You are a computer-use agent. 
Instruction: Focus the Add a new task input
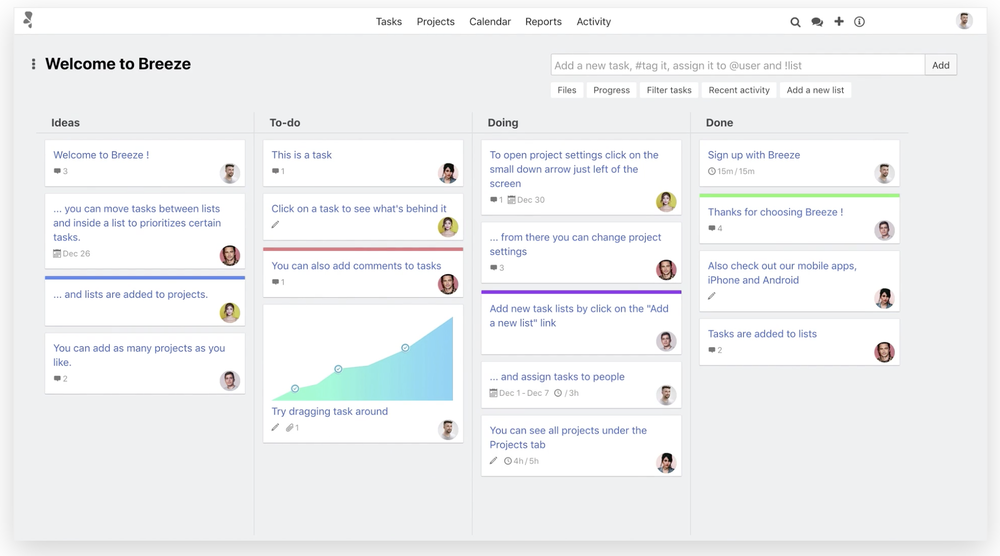point(738,65)
